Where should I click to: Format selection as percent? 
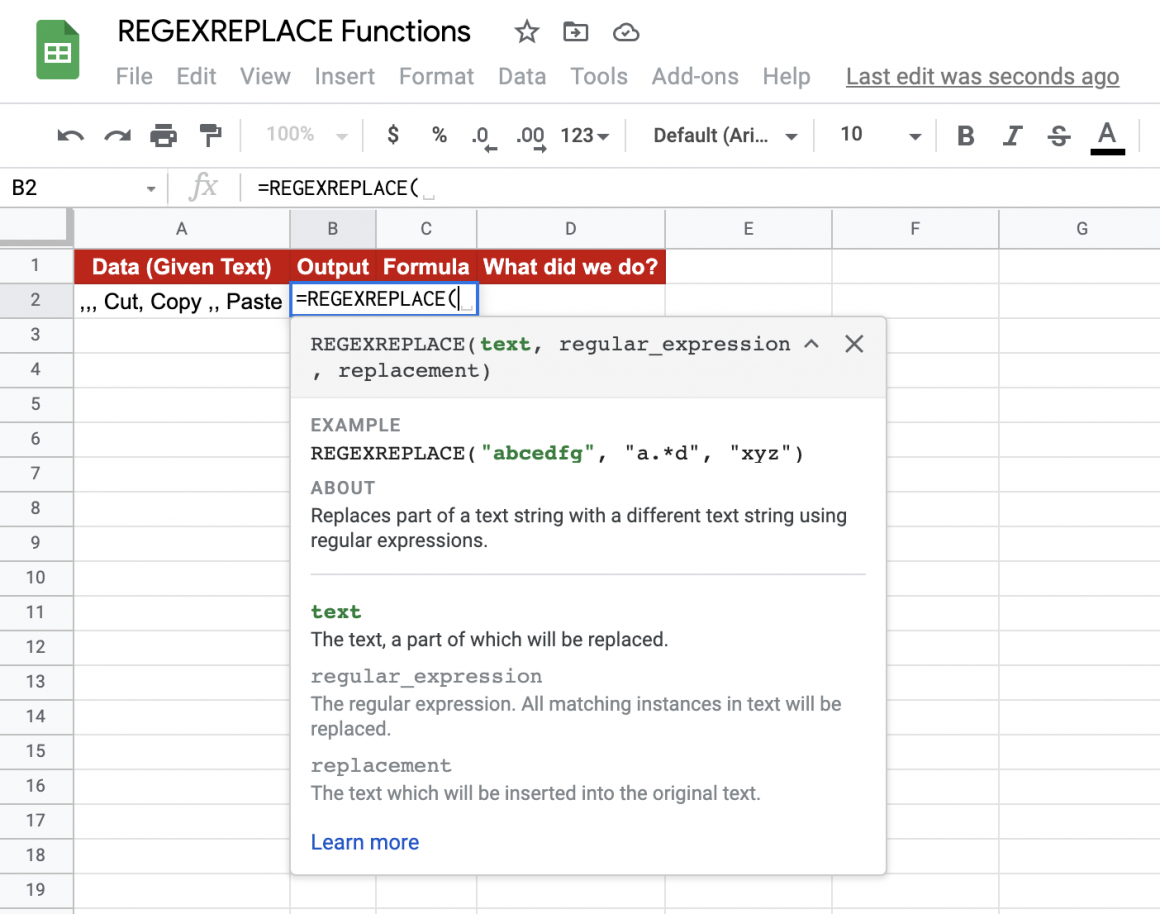[439, 135]
